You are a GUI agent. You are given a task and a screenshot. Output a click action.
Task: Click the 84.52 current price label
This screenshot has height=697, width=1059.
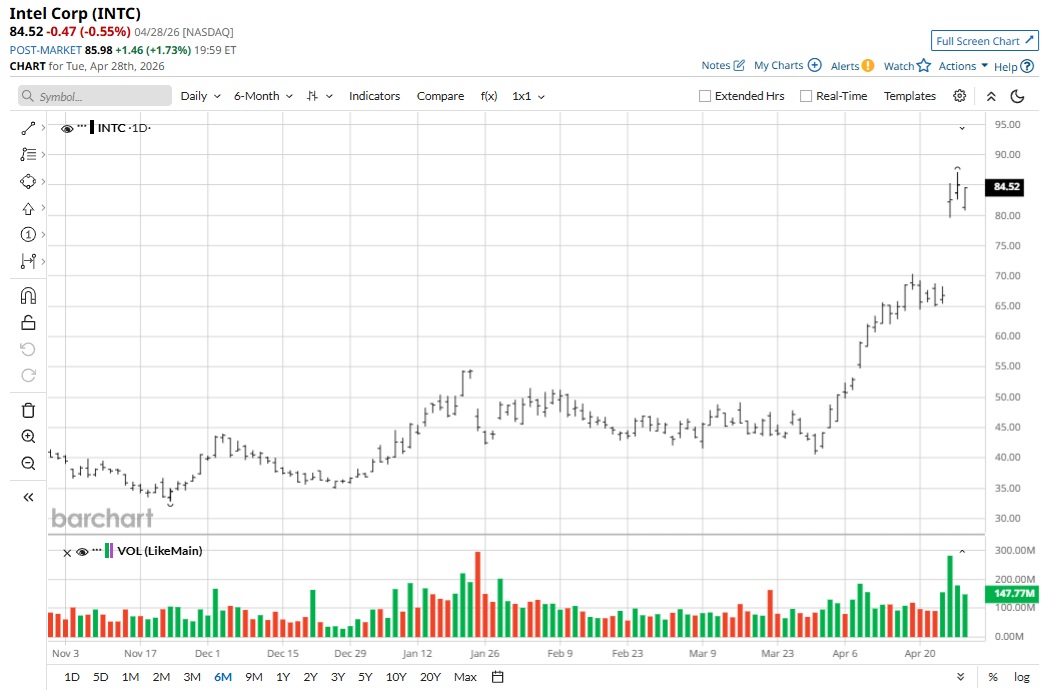[x=1006, y=186]
